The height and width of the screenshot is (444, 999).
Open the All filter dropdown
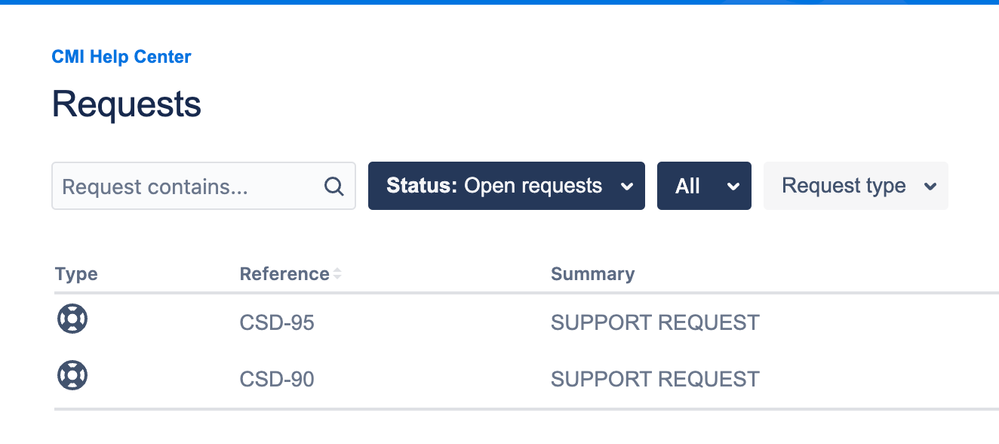(x=704, y=185)
